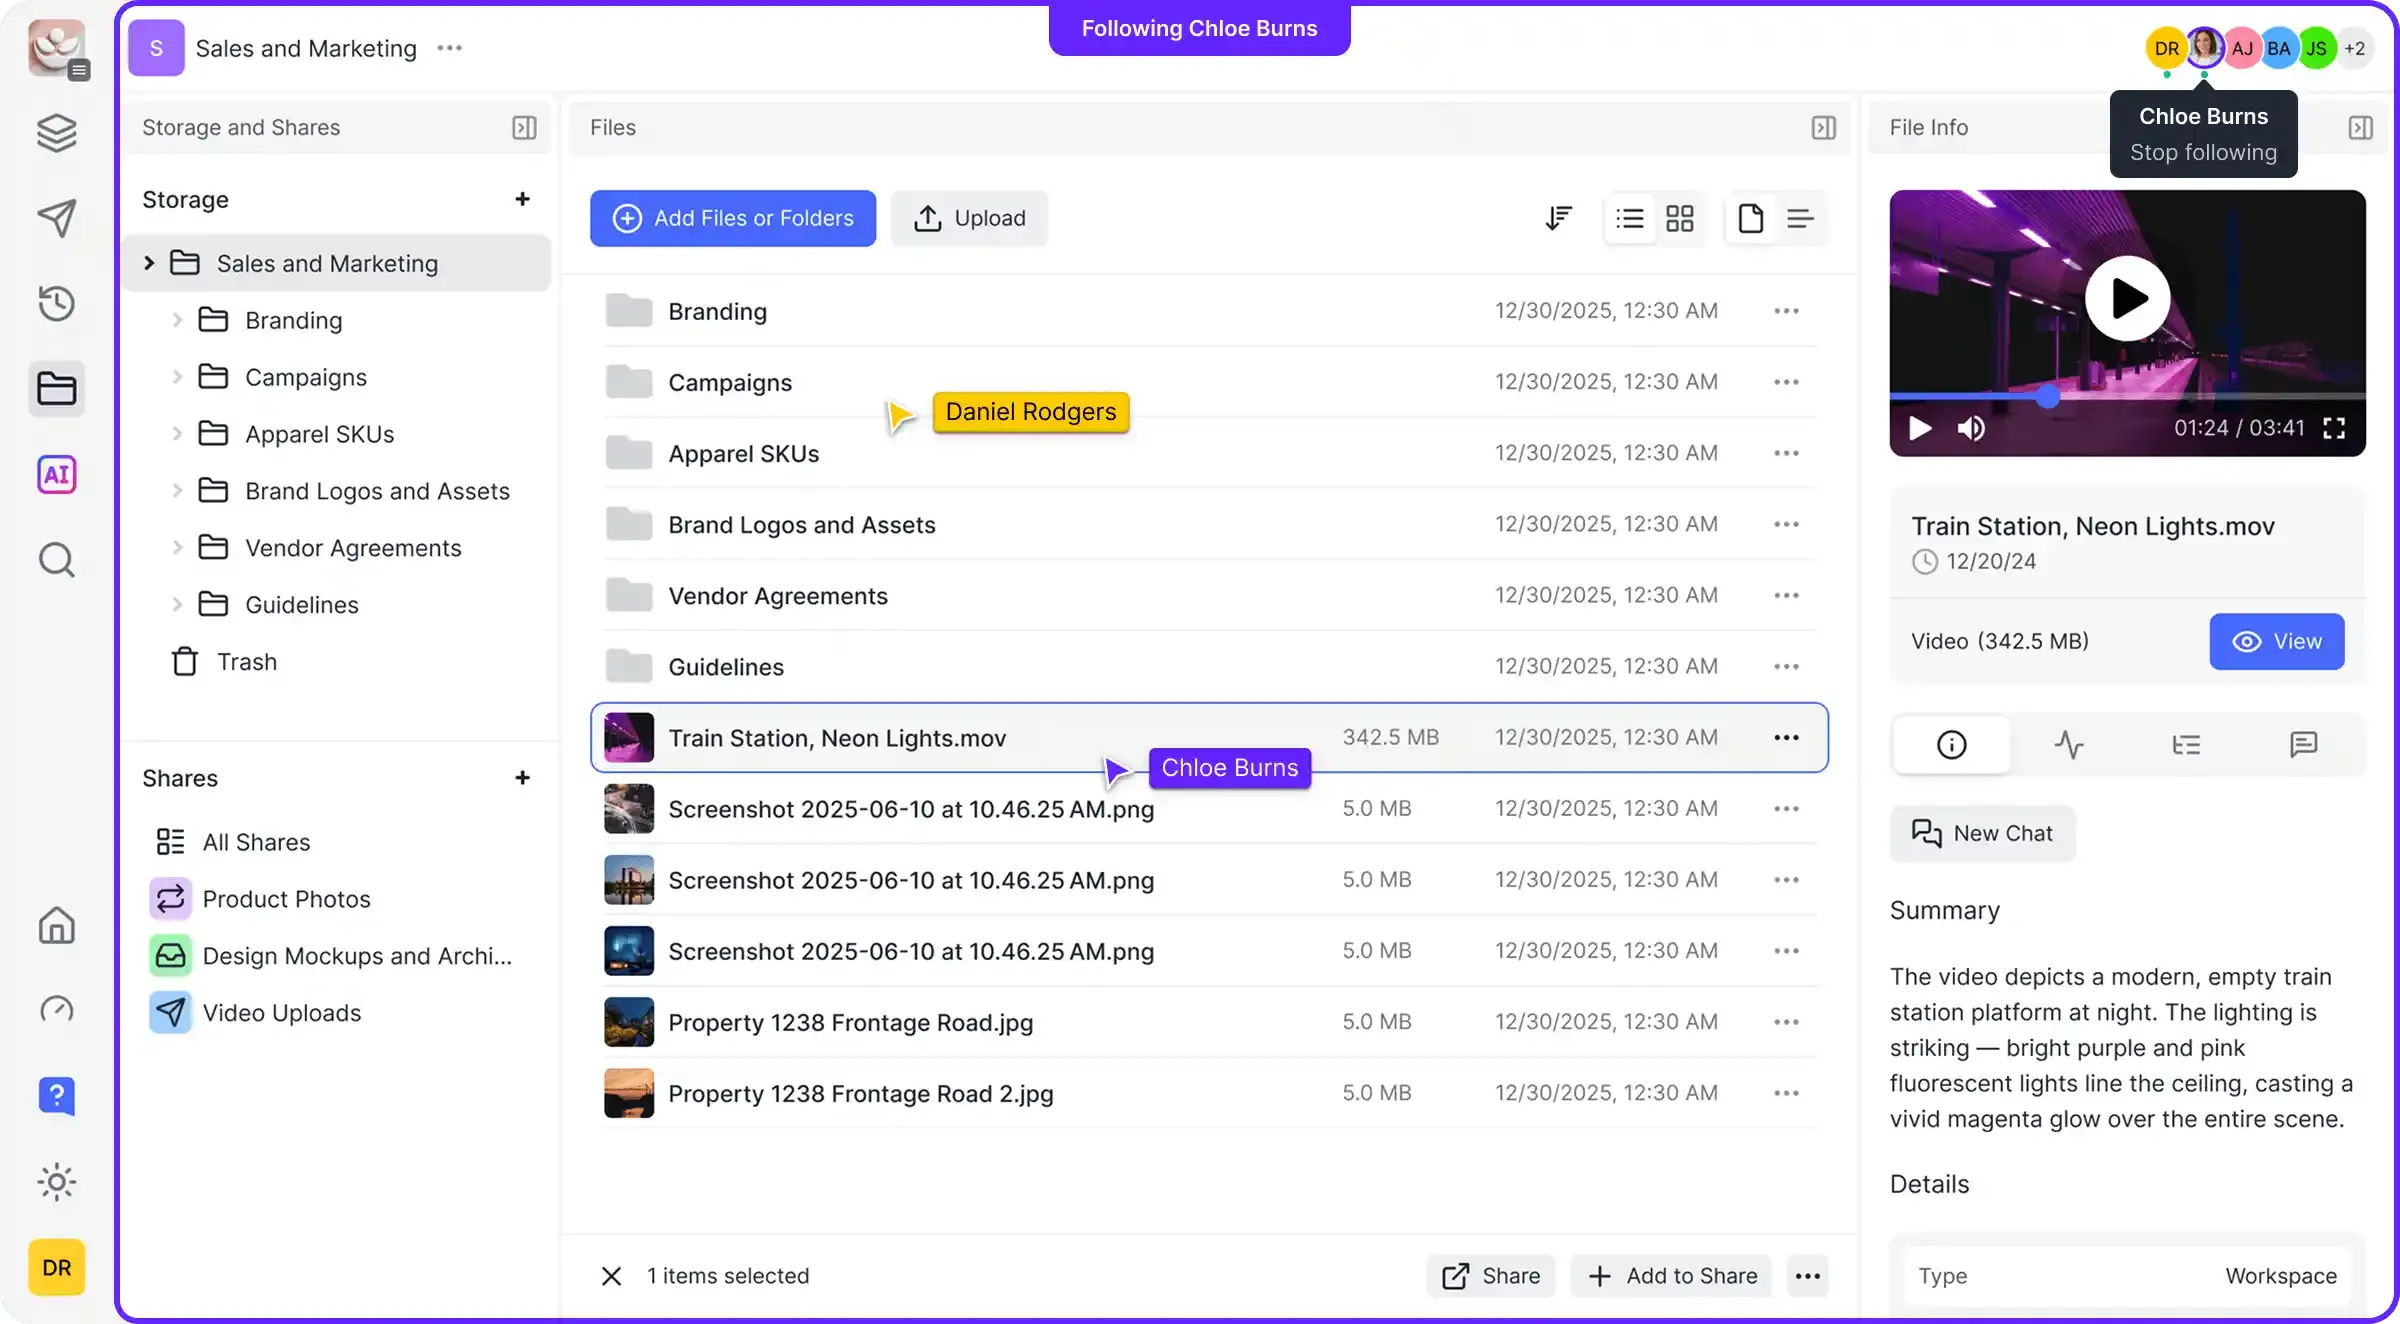Image resolution: width=2400 pixels, height=1324 pixels.
Task: Open the AI assistant from the sidebar
Action: coord(57,474)
